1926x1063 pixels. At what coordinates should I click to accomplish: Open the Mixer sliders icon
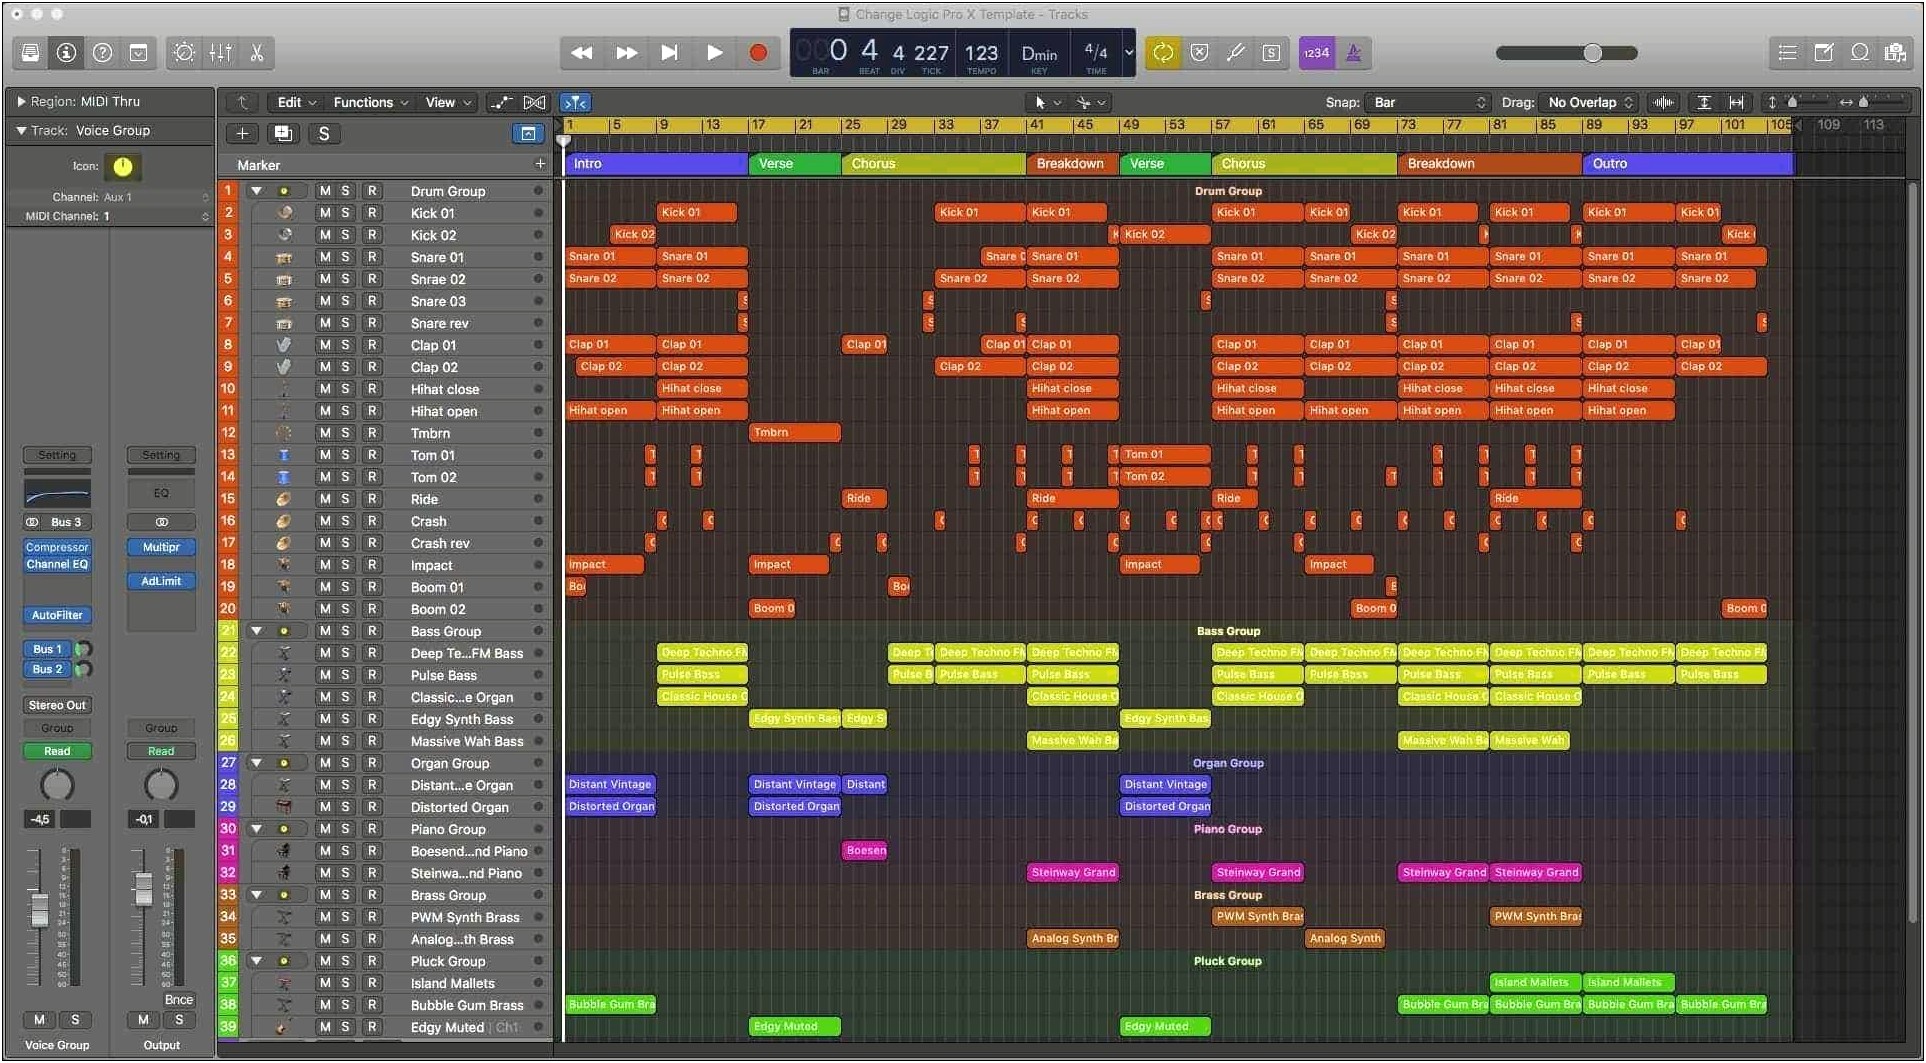click(x=220, y=53)
